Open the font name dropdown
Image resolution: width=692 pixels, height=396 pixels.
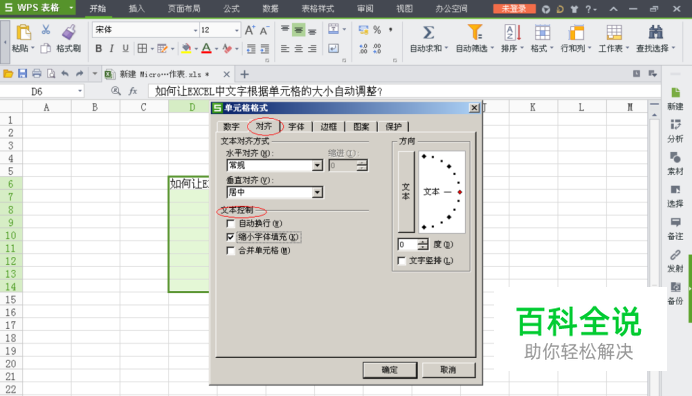[x=195, y=30]
